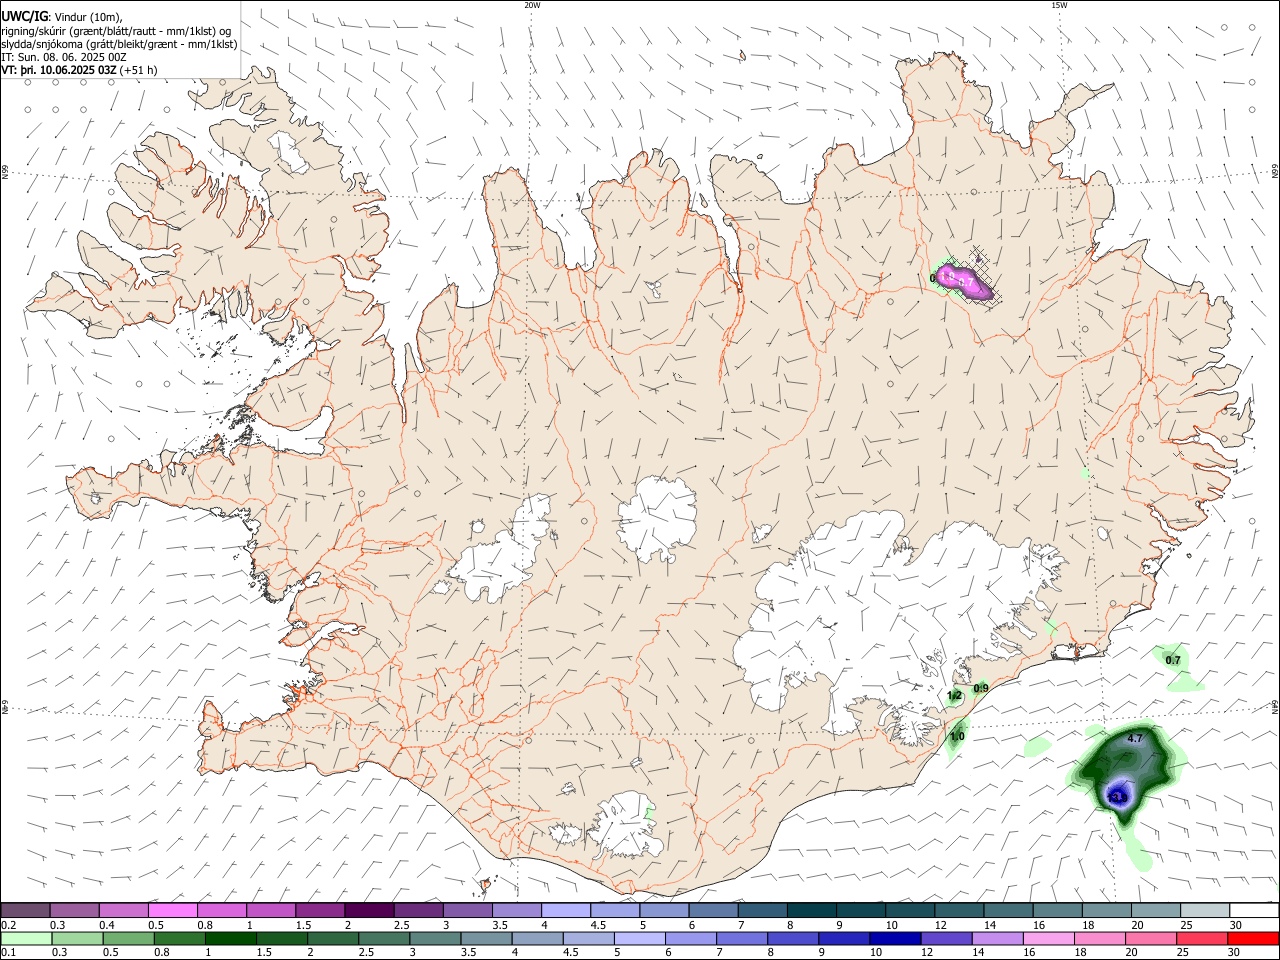Click the '1.2' precipitation value on map

click(x=954, y=695)
